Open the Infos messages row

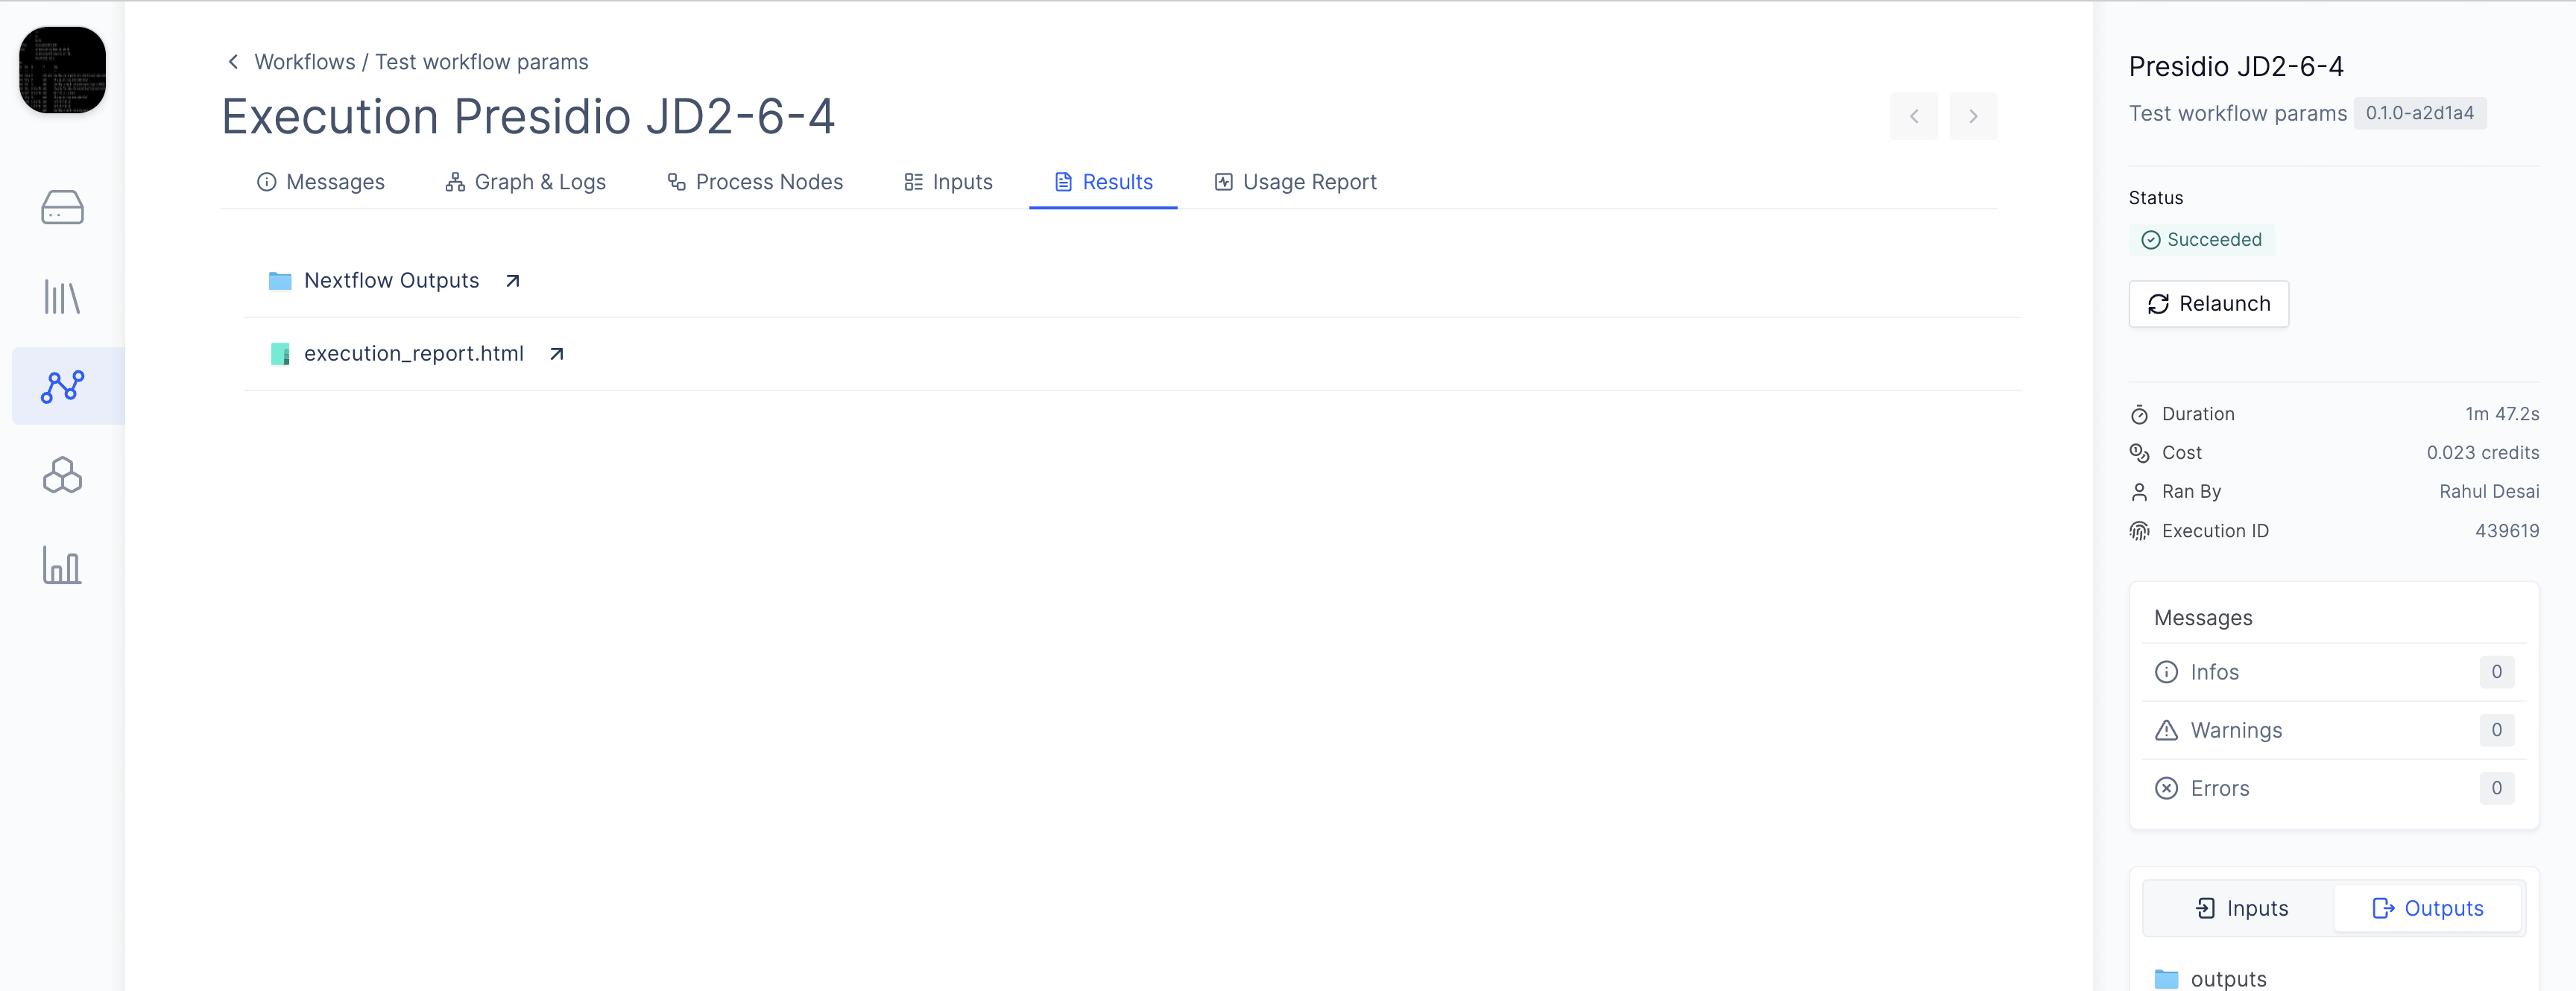point(2333,672)
